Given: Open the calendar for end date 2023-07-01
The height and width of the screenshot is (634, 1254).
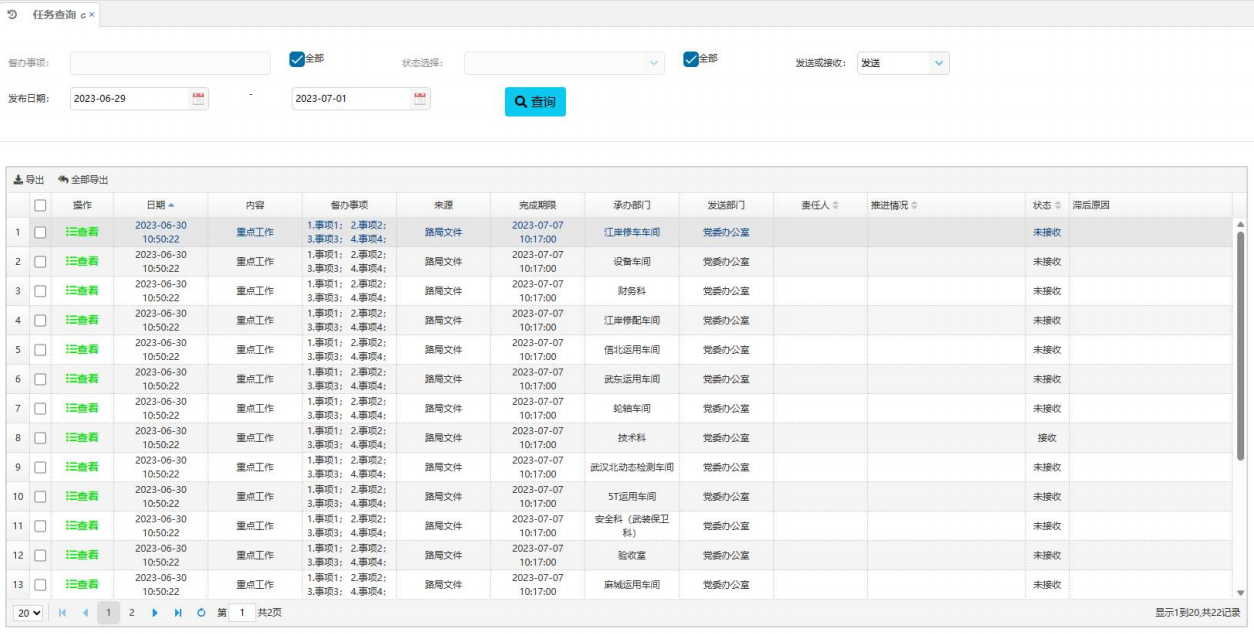Looking at the screenshot, I should 420,99.
